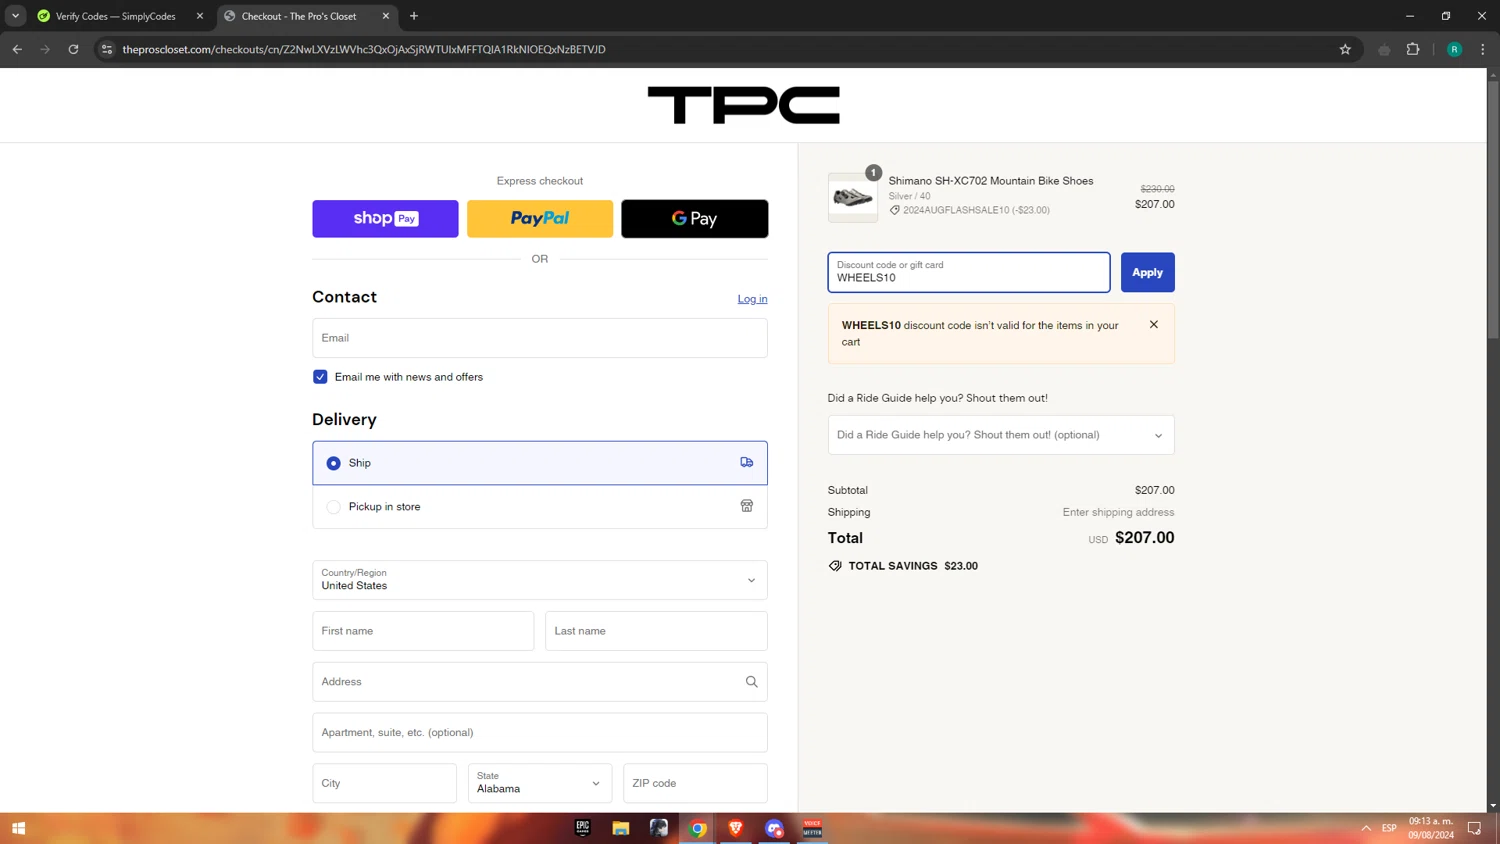Click the Enter shipping address text
The width and height of the screenshot is (1500, 844).
(1118, 512)
